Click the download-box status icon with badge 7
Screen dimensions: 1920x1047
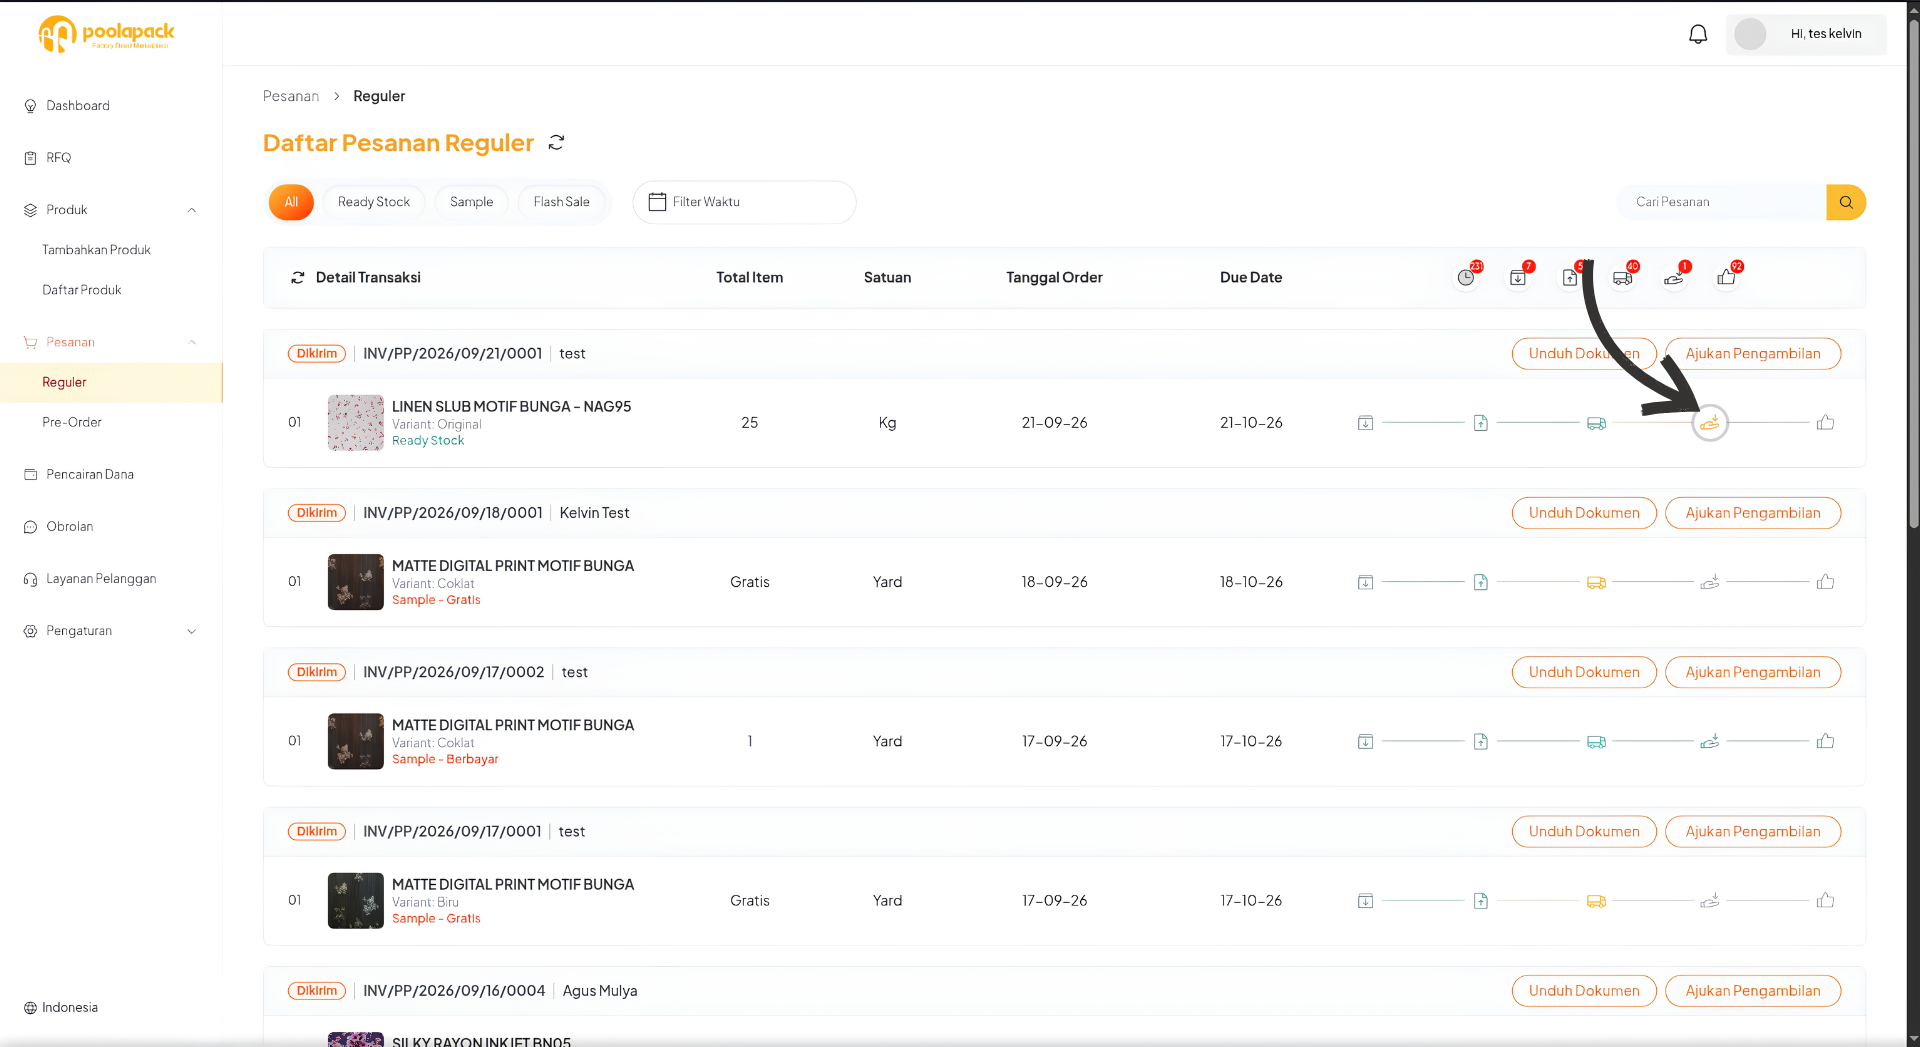point(1518,278)
